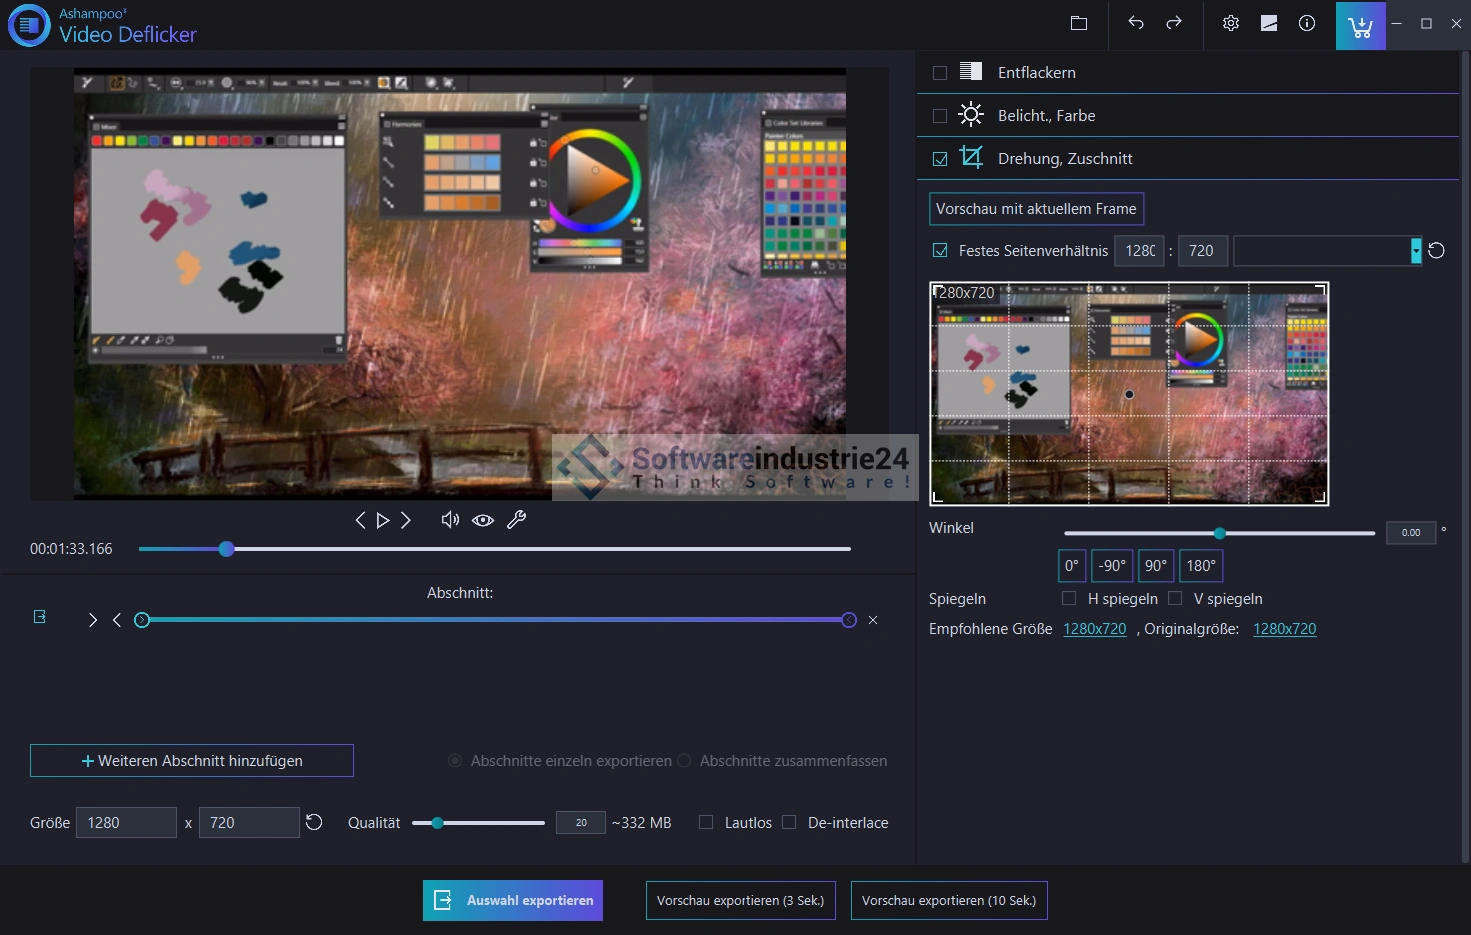Reset the aspect ratio with circular arrow
1471x935 pixels.
click(x=1436, y=251)
